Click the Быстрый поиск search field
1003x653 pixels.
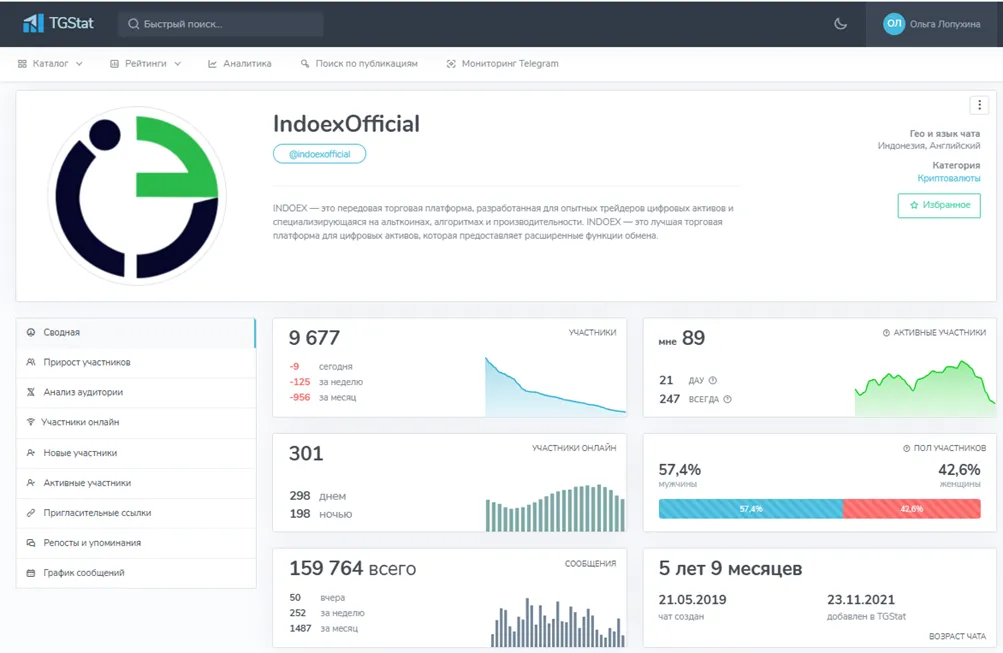click(x=221, y=24)
